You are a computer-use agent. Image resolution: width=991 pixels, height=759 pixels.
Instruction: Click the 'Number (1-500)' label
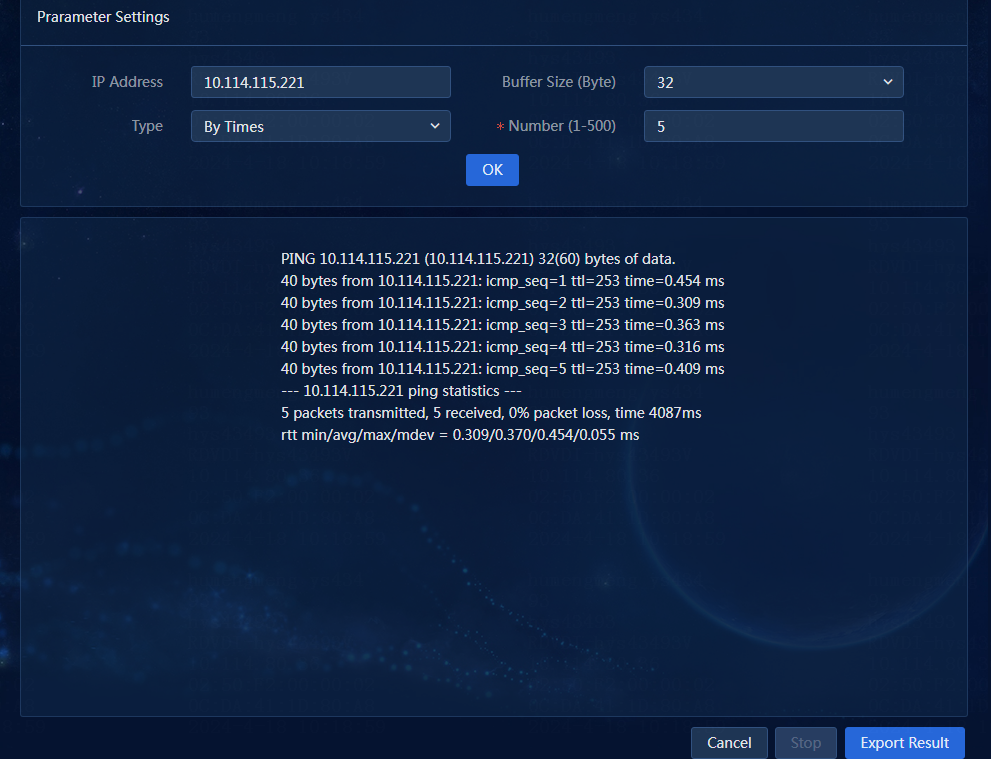tap(562, 126)
